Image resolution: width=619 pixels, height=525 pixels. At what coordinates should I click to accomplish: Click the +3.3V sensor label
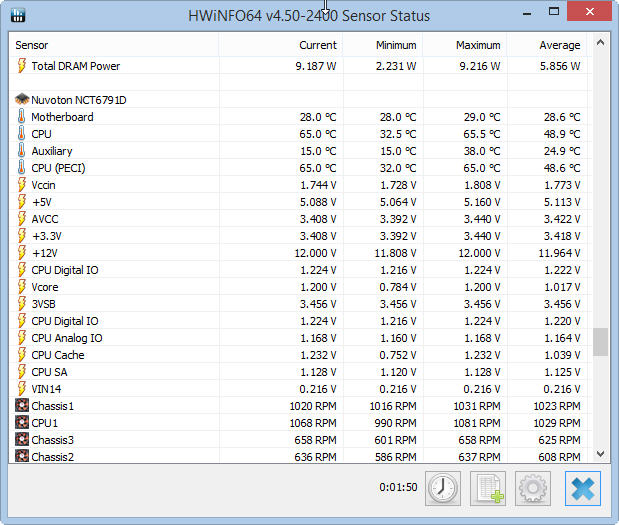(47, 236)
